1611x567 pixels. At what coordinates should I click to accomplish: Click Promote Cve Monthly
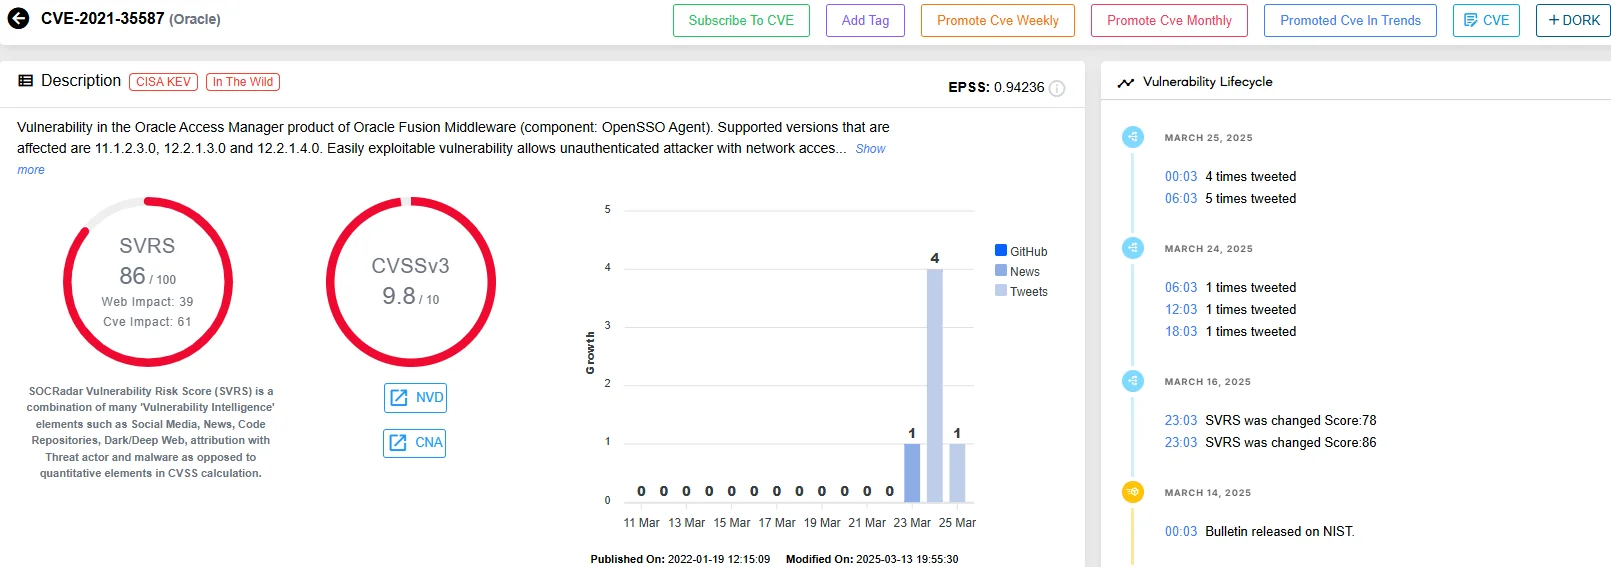(x=1169, y=20)
